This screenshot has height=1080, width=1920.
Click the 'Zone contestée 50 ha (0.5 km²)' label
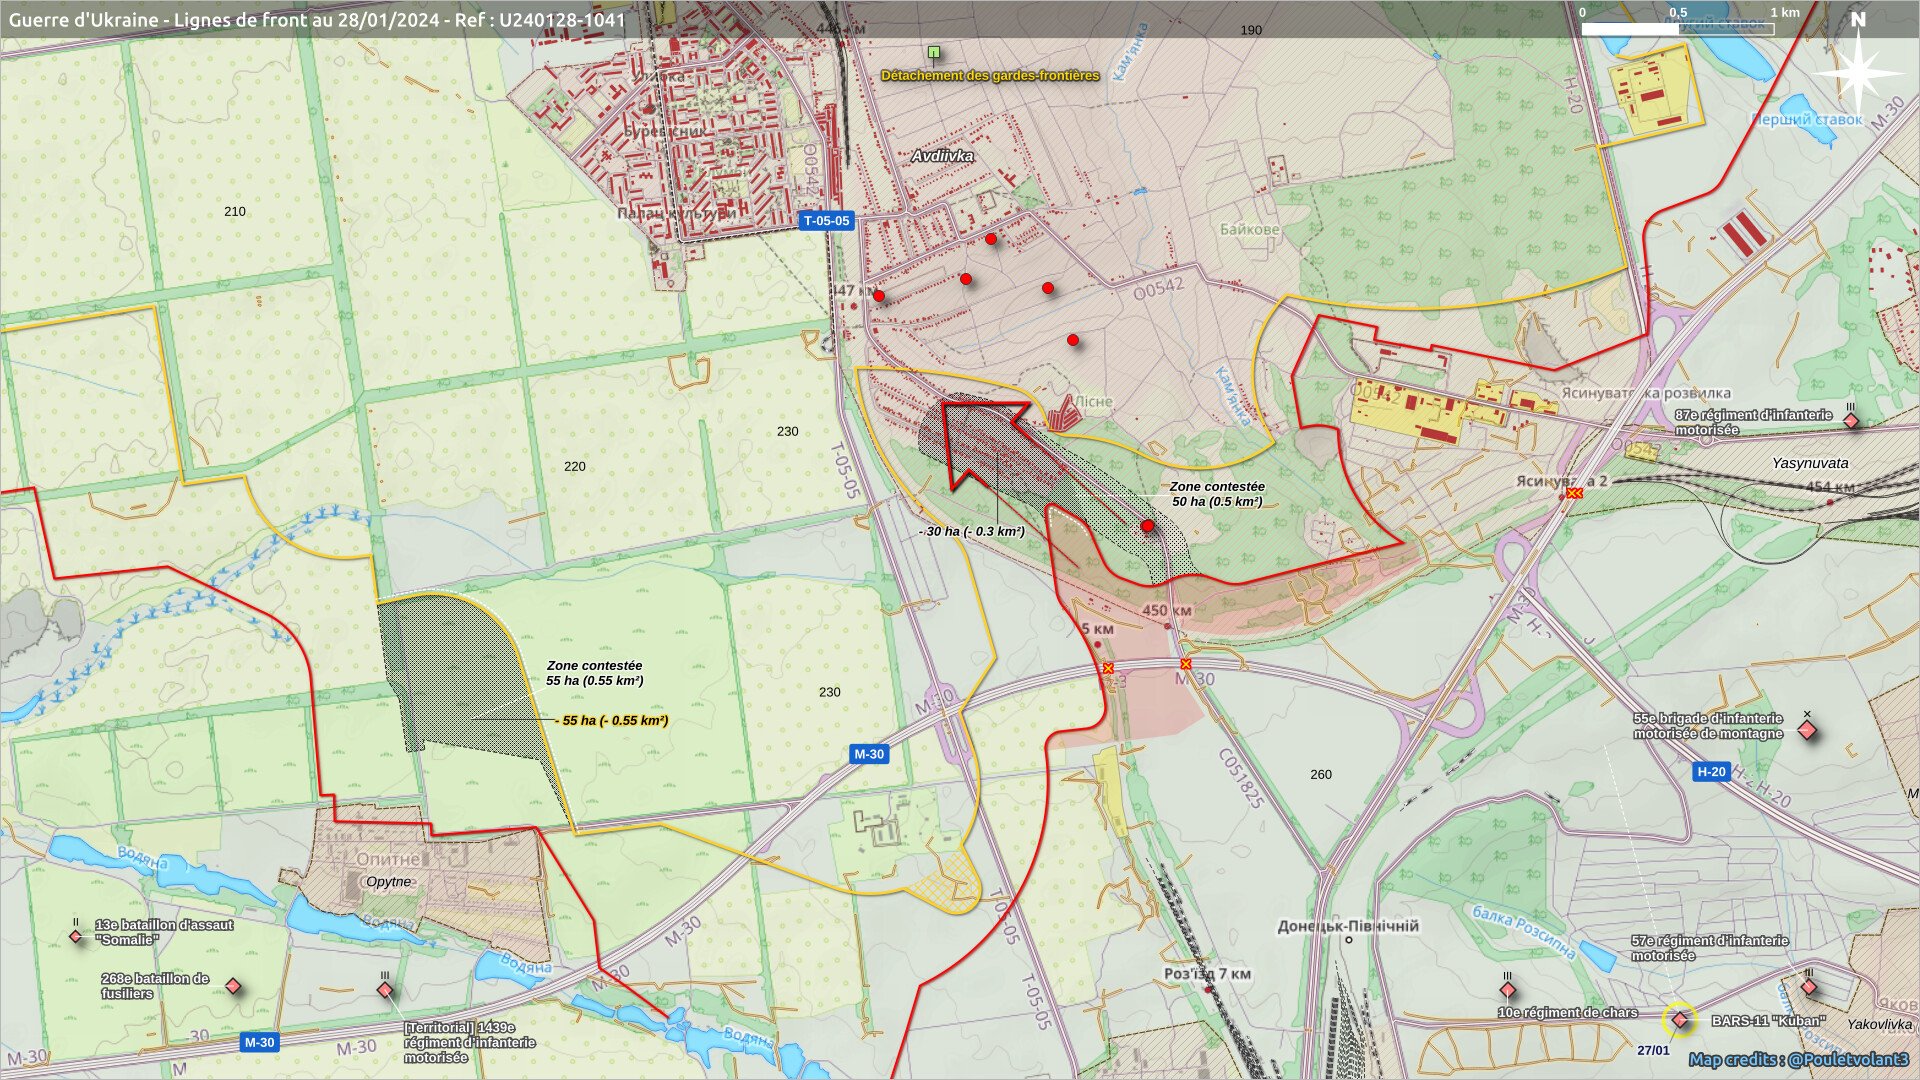coord(1217,494)
